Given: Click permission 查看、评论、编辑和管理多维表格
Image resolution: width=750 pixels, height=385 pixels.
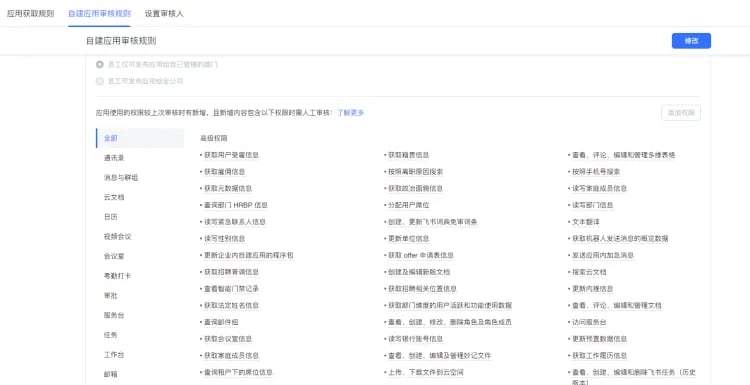Looking at the screenshot, I should click(x=624, y=155).
